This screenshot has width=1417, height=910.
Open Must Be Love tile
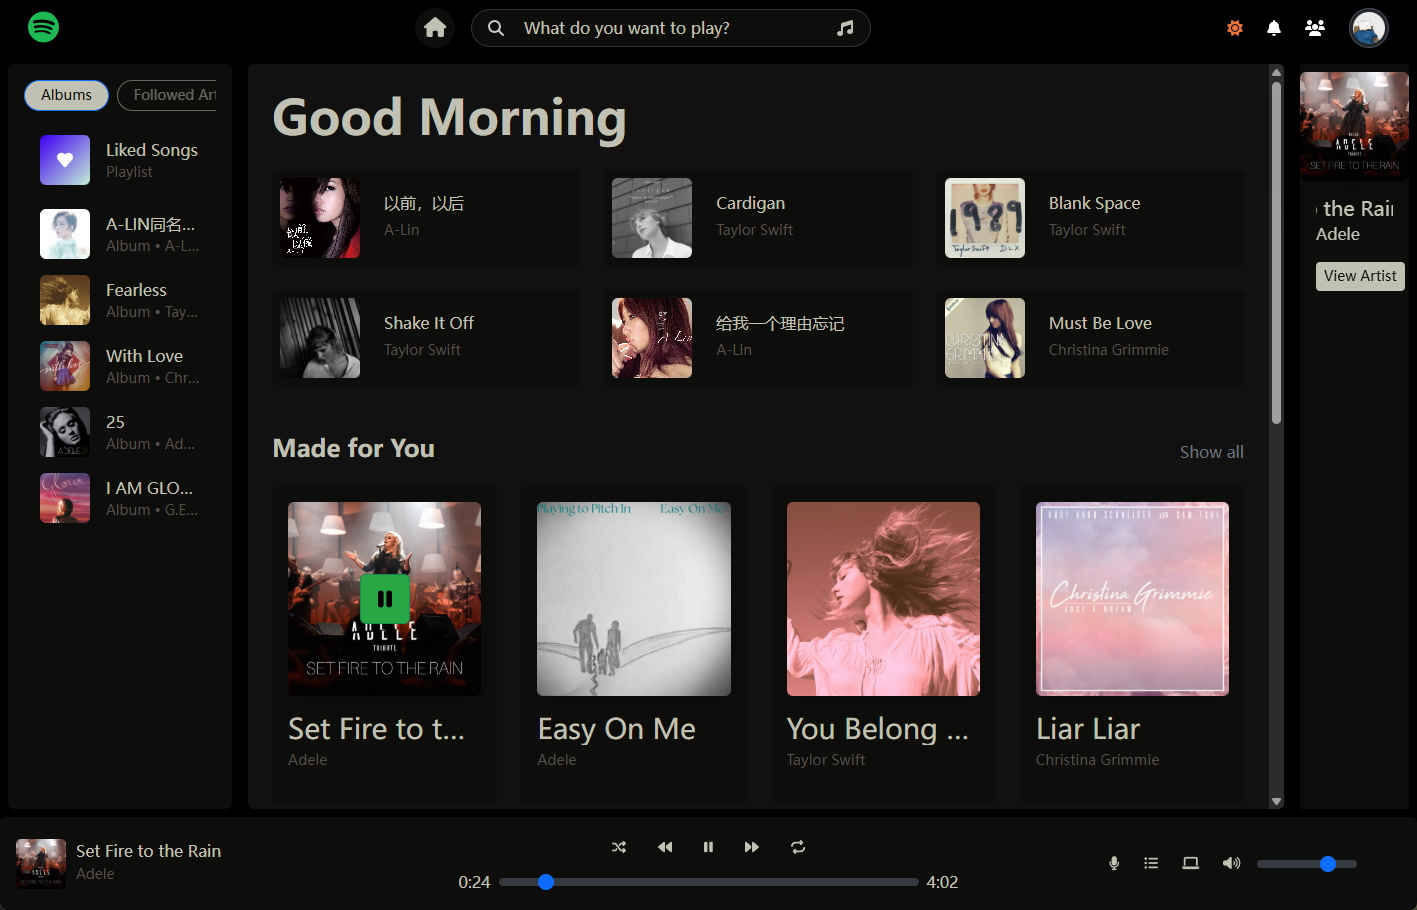pos(1091,338)
